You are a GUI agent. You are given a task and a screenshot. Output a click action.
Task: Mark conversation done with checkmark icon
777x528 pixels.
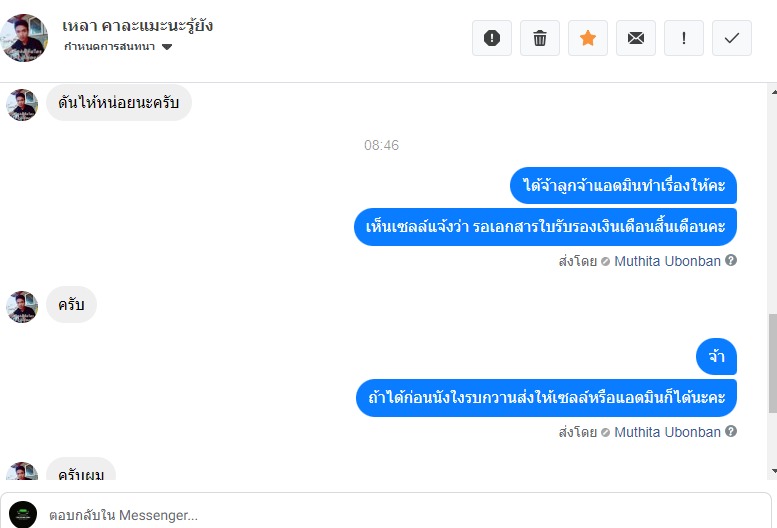(732, 38)
